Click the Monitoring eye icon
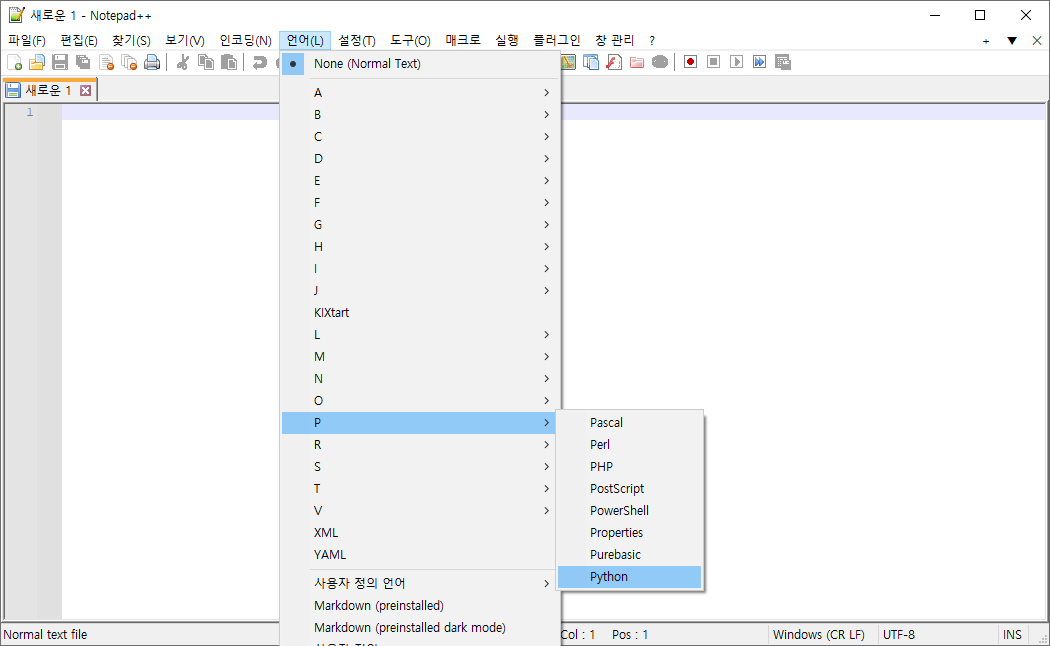1050x646 pixels. 660,62
